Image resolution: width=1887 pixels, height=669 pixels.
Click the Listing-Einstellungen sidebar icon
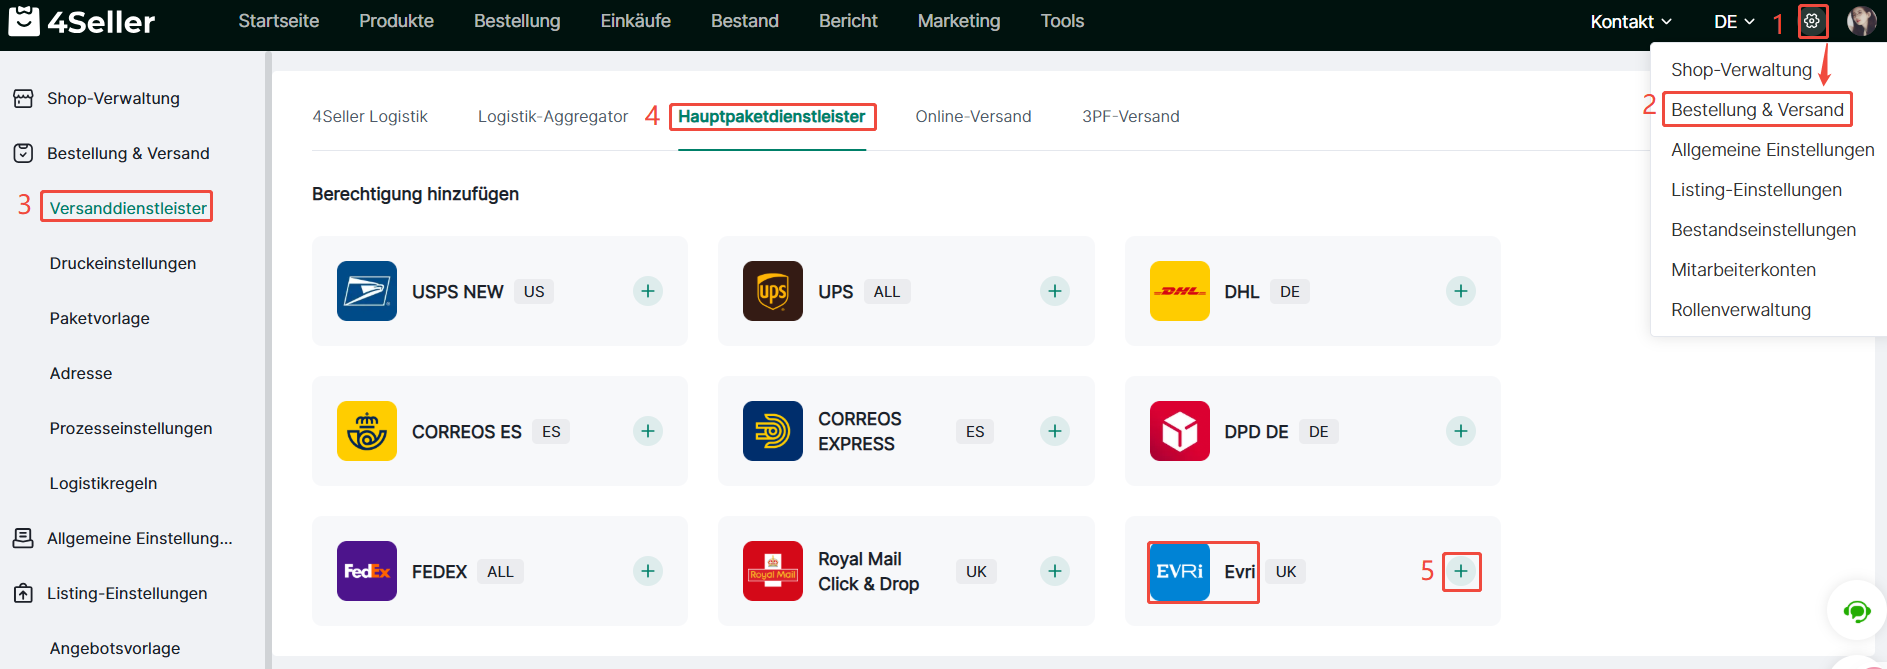[x=23, y=593]
